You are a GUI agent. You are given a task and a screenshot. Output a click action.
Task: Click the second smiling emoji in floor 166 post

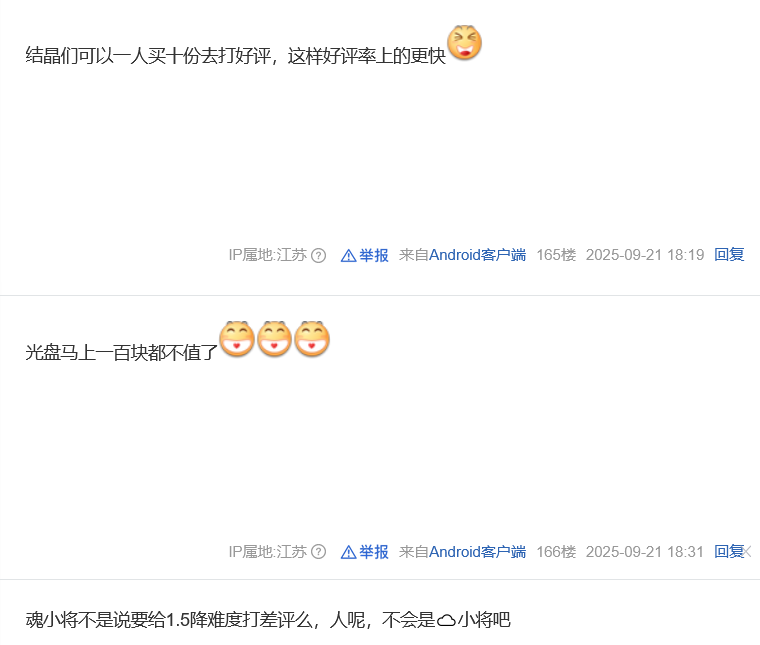pyautogui.click(x=274, y=339)
